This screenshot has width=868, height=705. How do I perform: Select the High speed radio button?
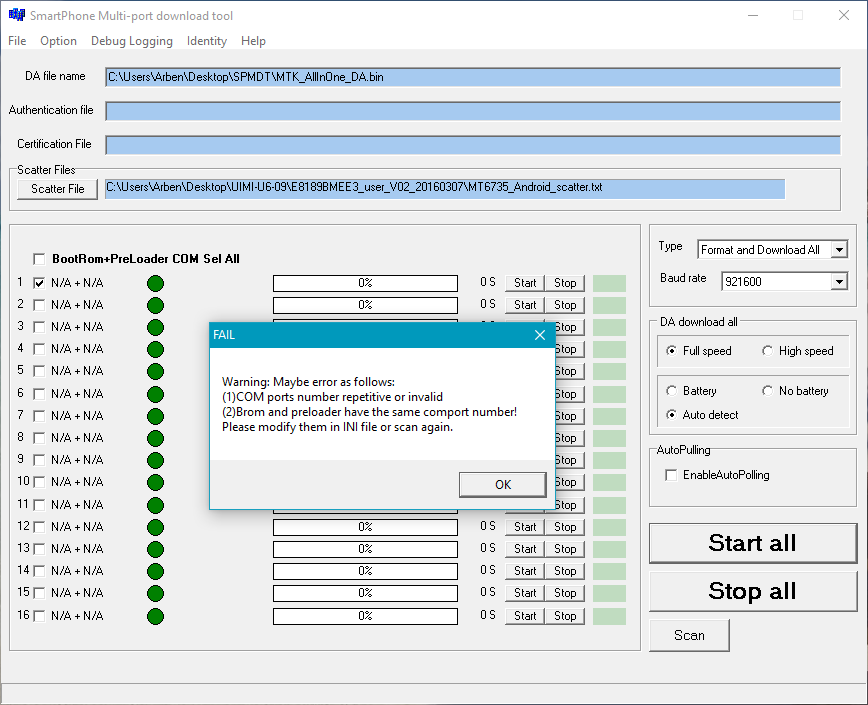[x=767, y=350]
